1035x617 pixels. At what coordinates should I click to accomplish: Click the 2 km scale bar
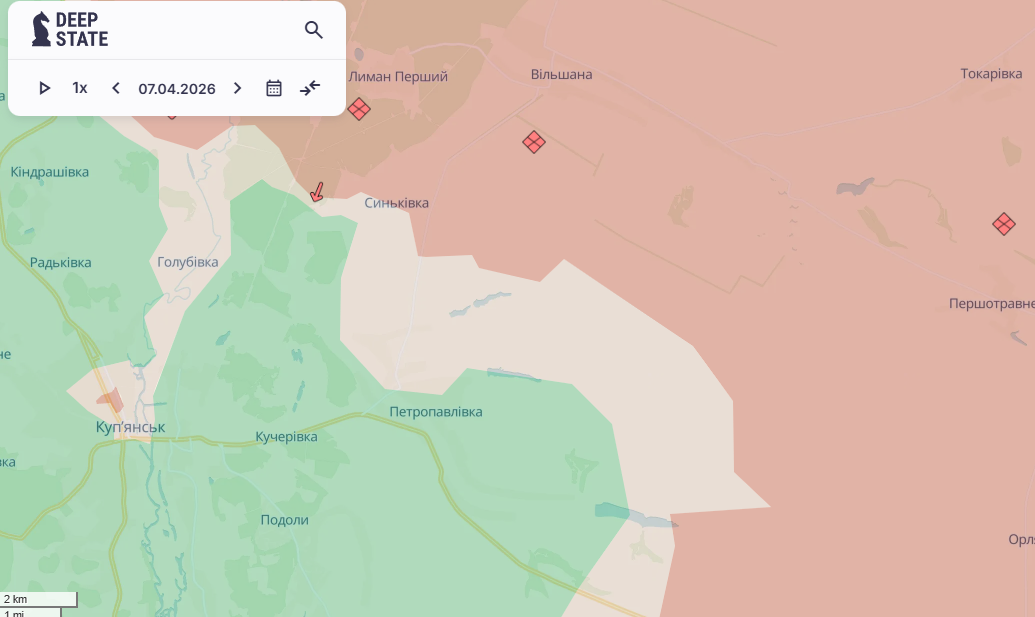39,599
